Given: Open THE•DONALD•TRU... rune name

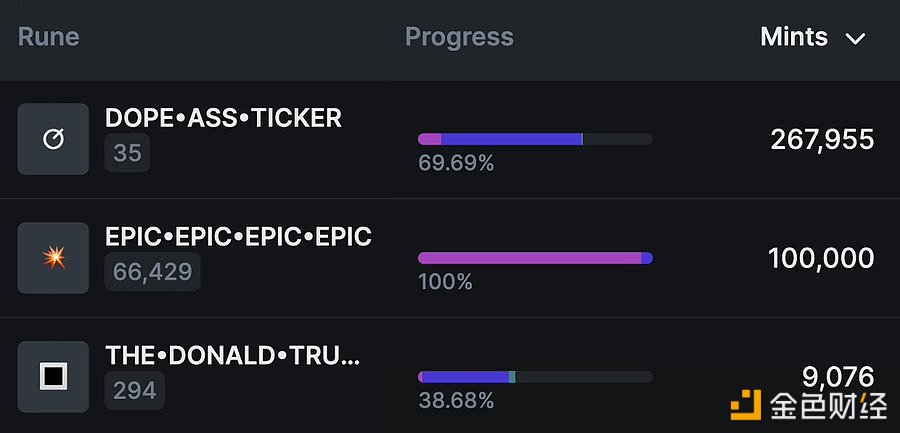Looking at the screenshot, I should (x=232, y=356).
